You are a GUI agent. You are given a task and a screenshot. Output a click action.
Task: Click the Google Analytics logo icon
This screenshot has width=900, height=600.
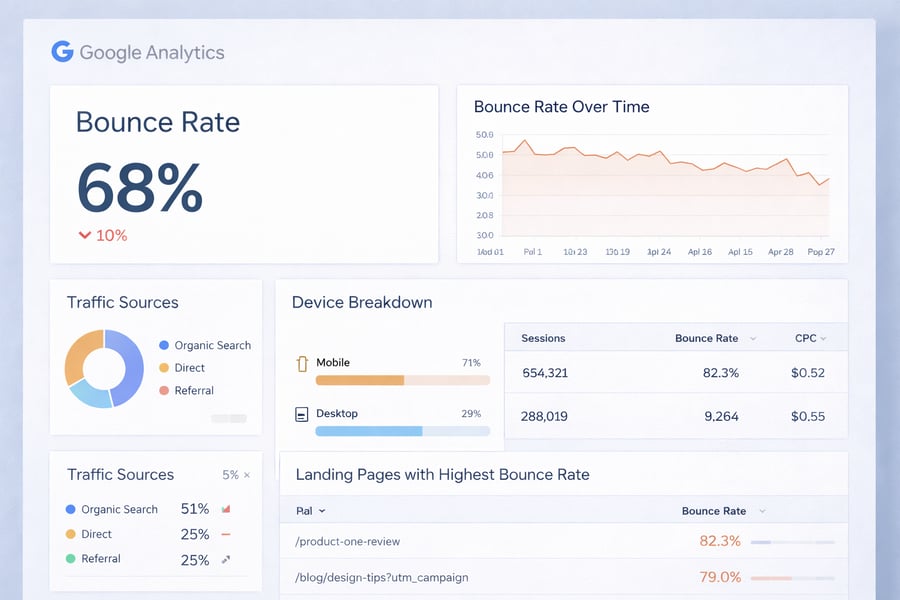(x=62, y=52)
